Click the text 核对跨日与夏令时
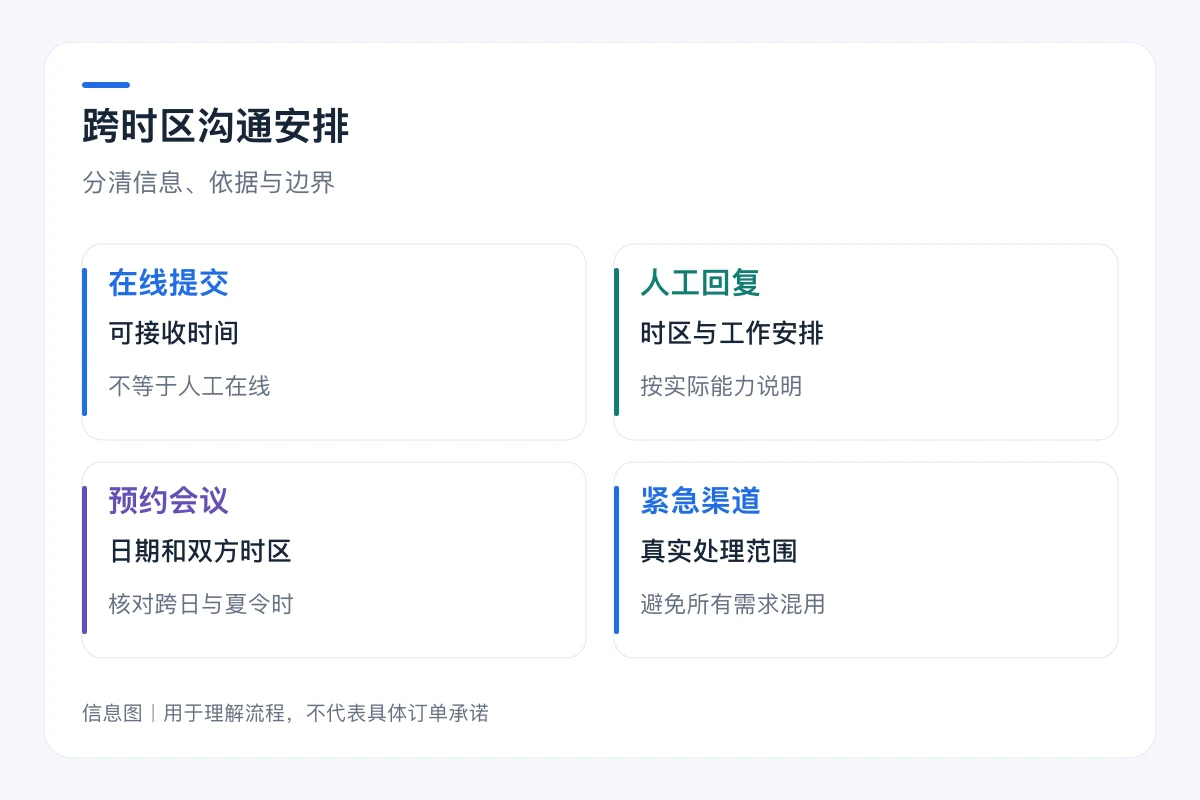This screenshot has width=1200, height=800. pyautogui.click(x=201, y=604)
